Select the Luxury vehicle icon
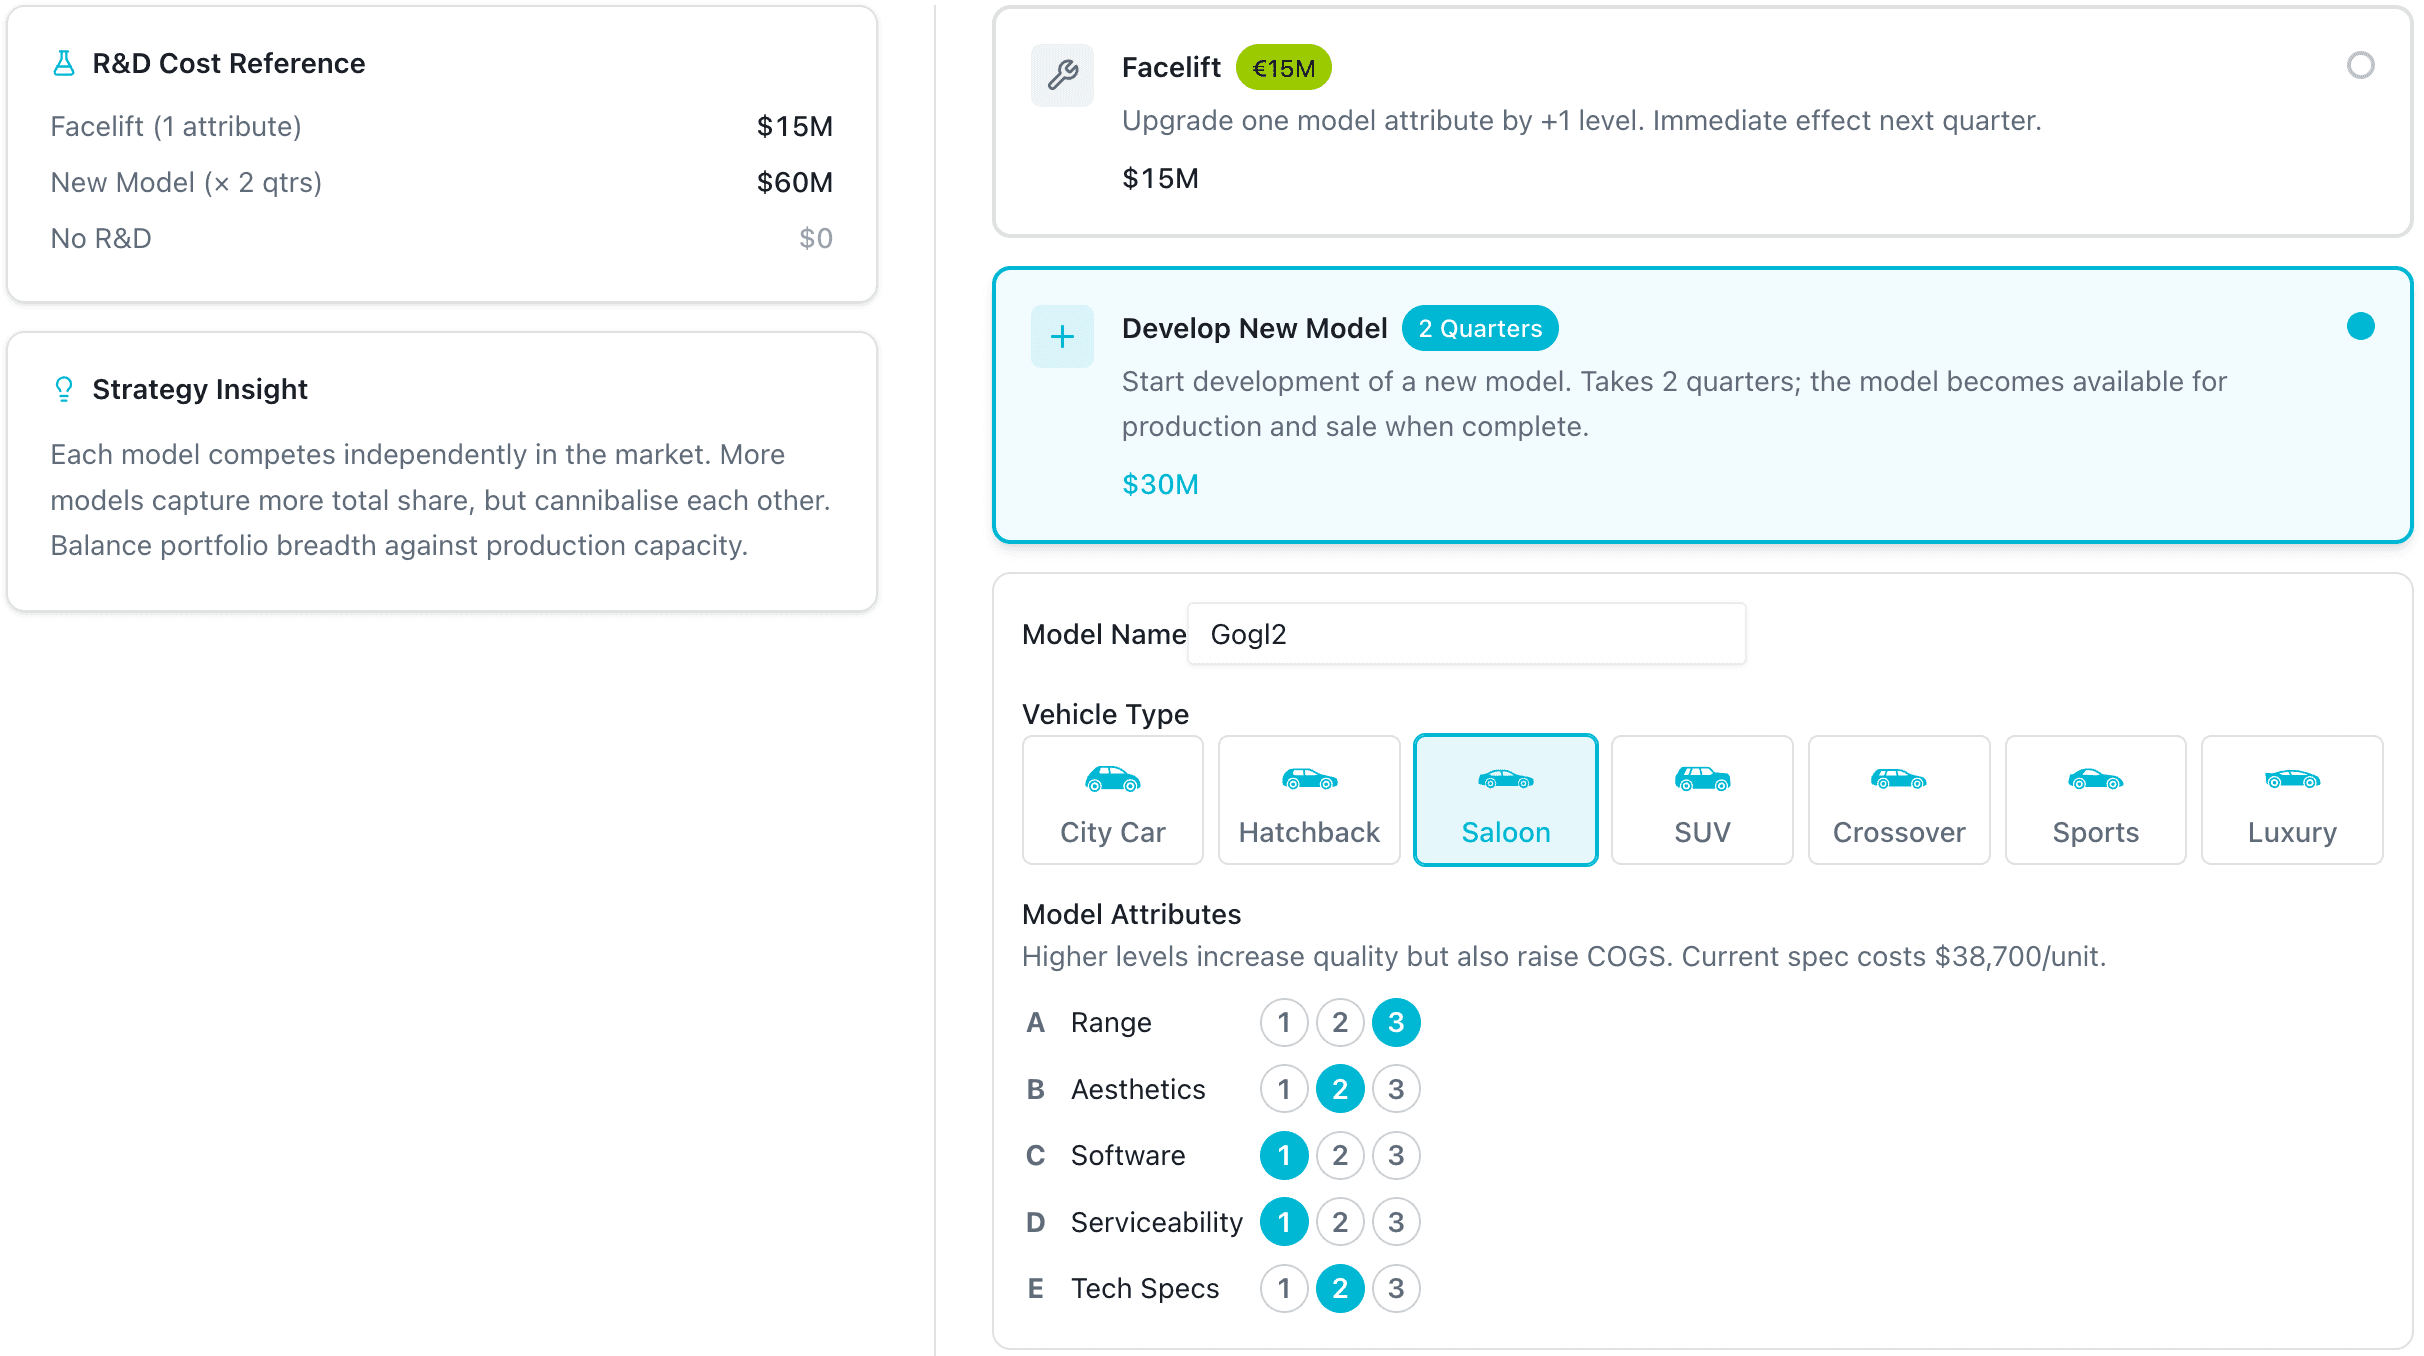The width and height of the screenshot is (2424, 1356). pos(2292,780)
